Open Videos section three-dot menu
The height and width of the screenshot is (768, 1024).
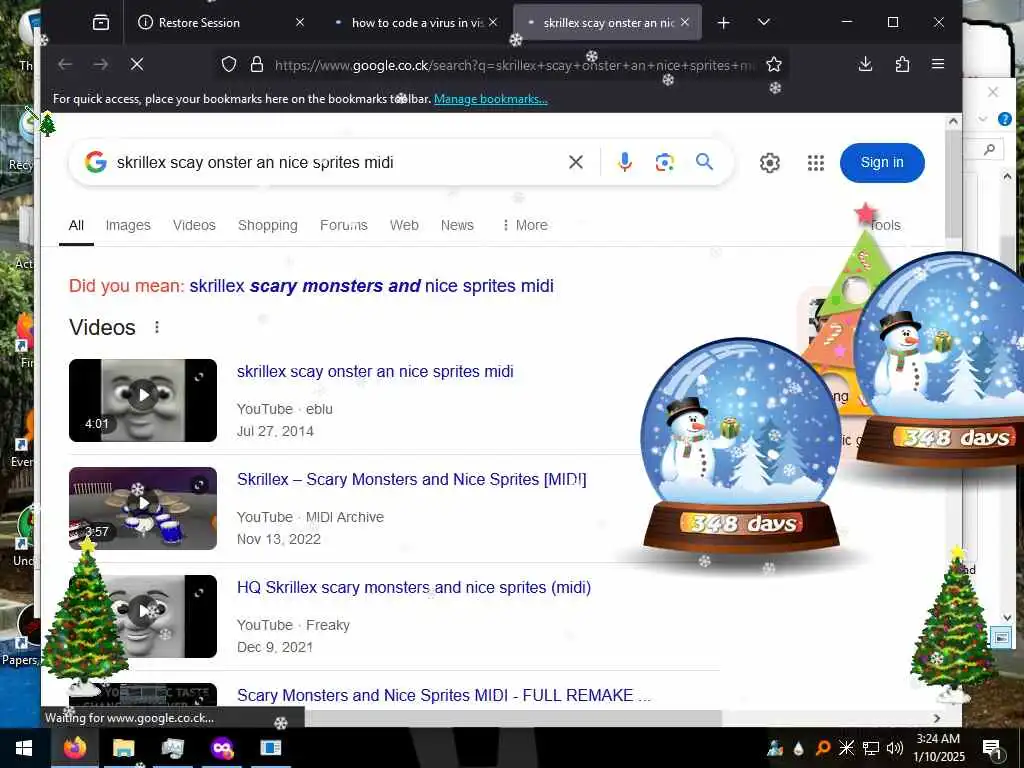[x=157, y=327]
